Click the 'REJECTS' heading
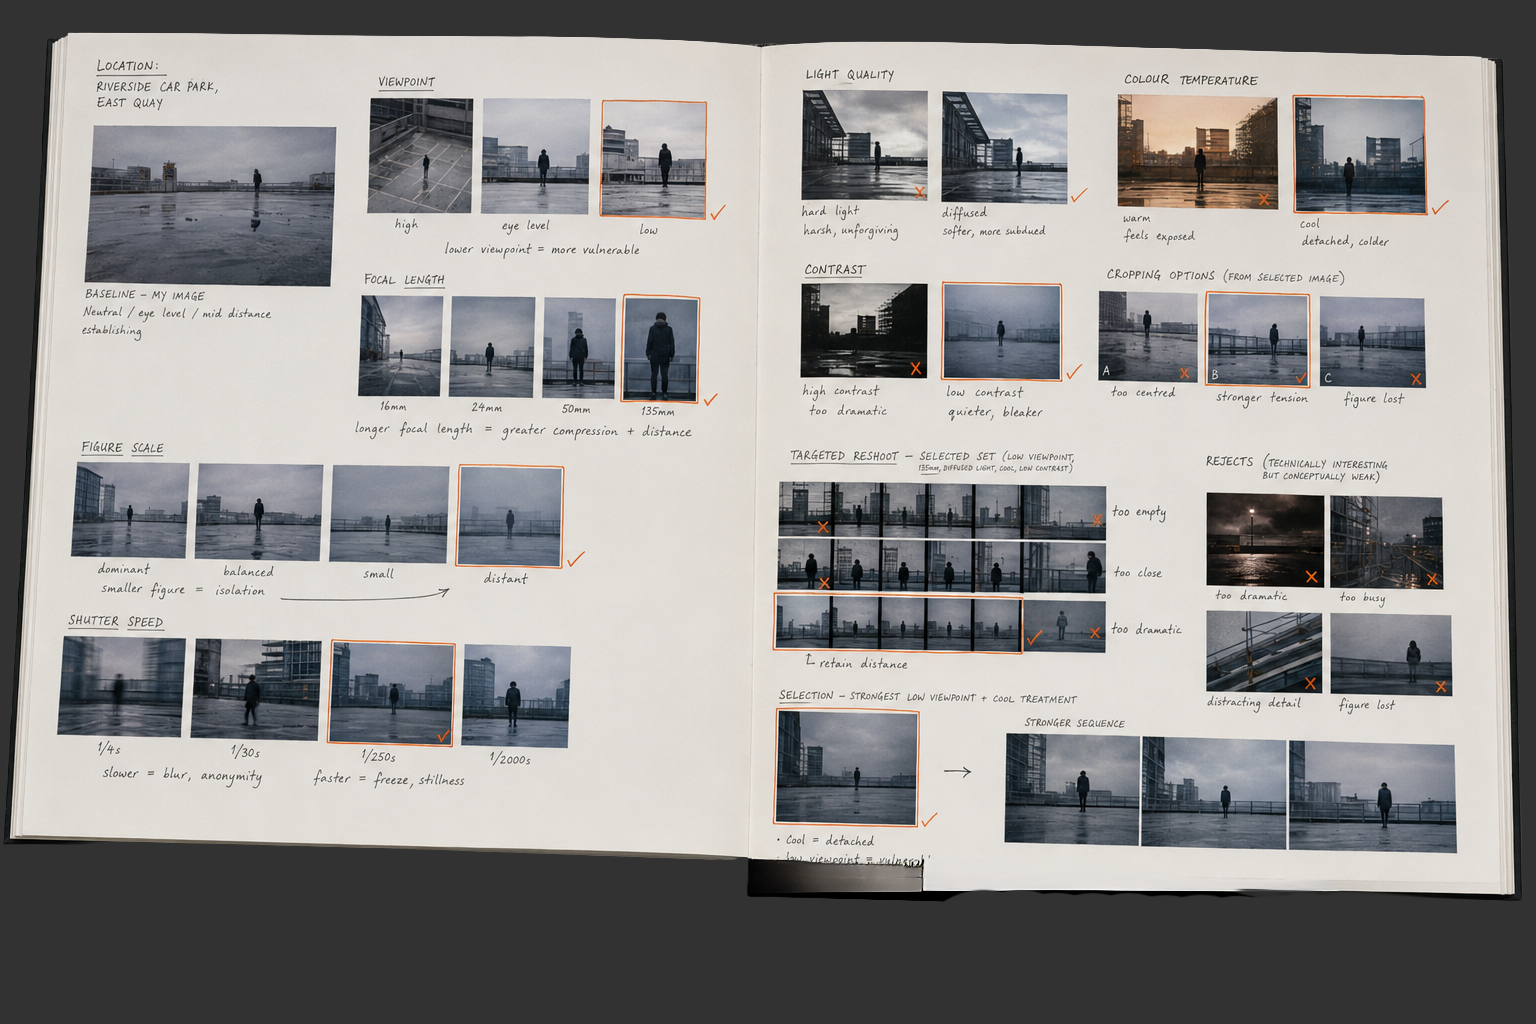Viewport: 1536px width, 1024px height. [x=1229, y=461]
